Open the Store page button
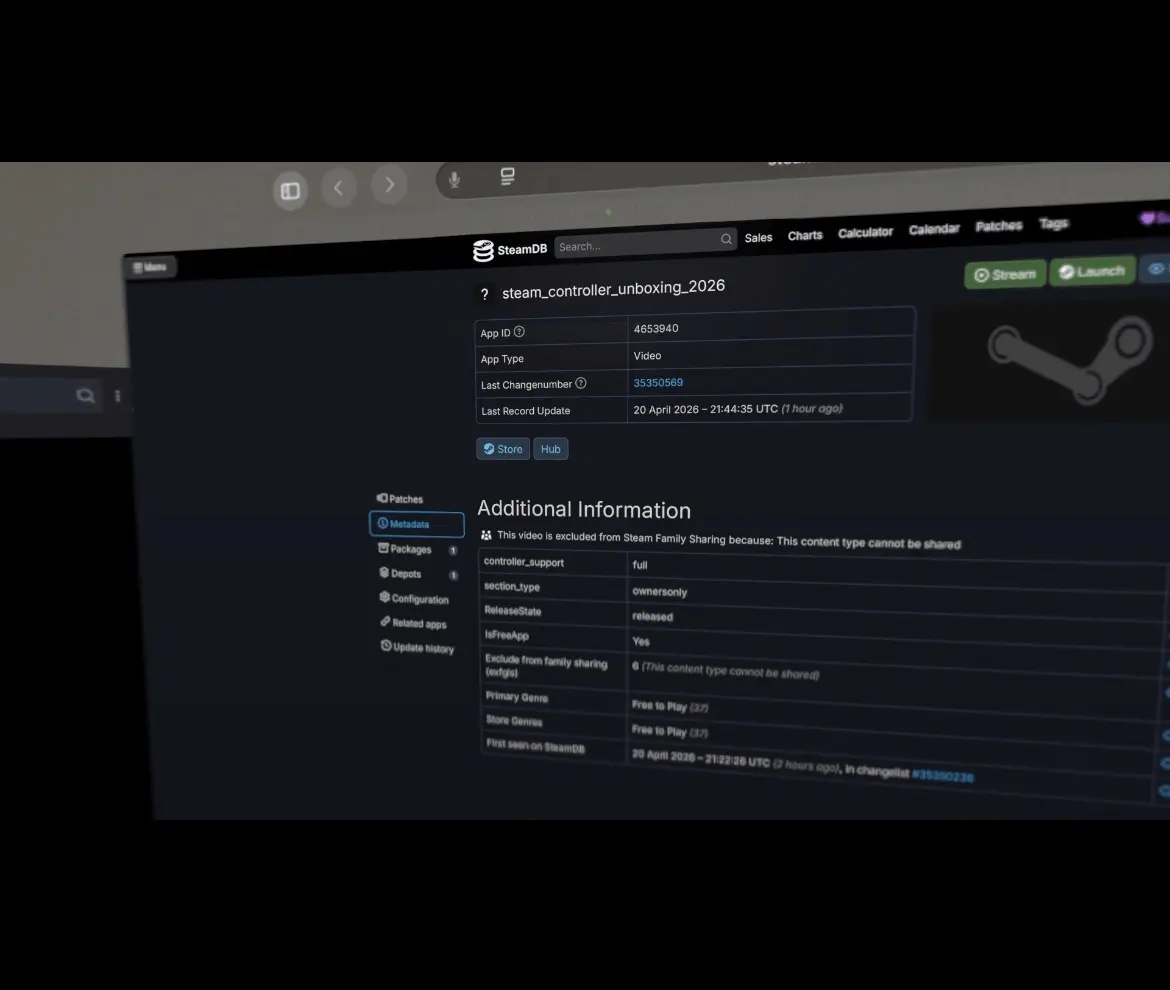The image size is (1170, 990). point(503,448)
